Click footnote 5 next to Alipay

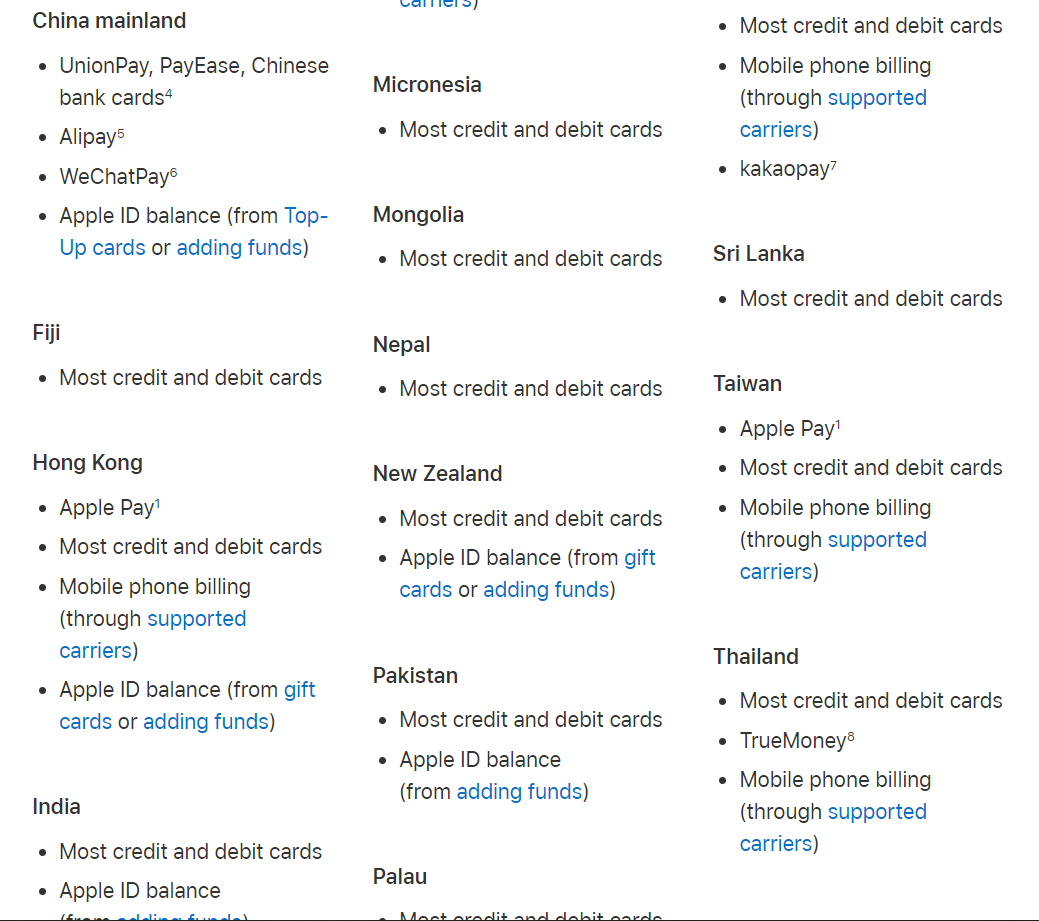[121, 133]
